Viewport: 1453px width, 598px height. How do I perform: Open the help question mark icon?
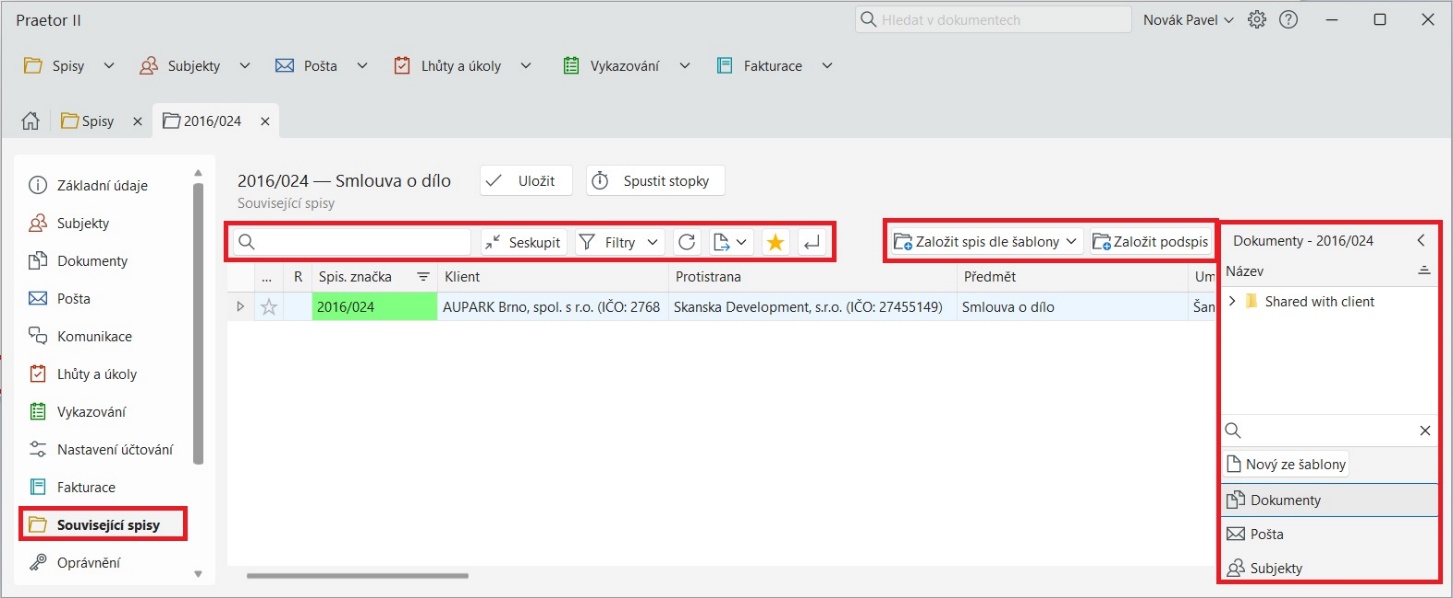[x=1288, y=20]
